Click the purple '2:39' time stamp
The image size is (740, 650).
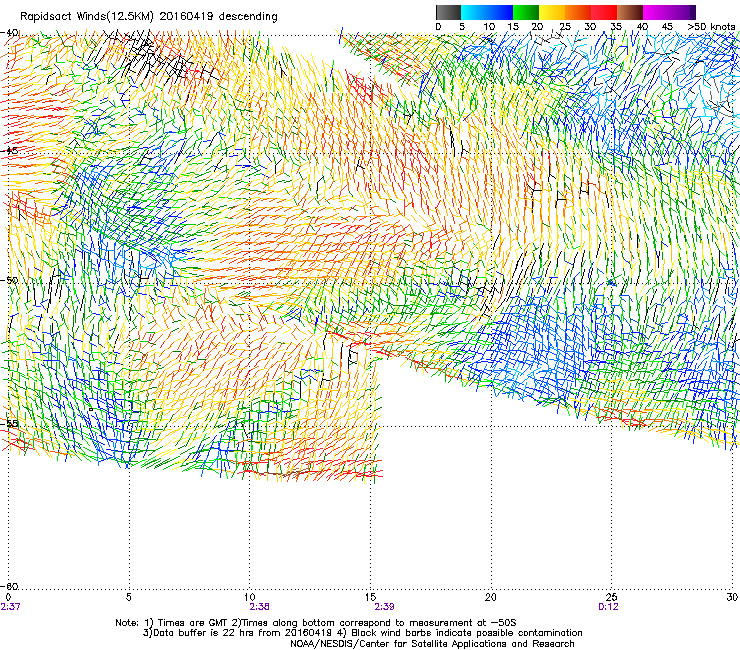pos(385,607)
